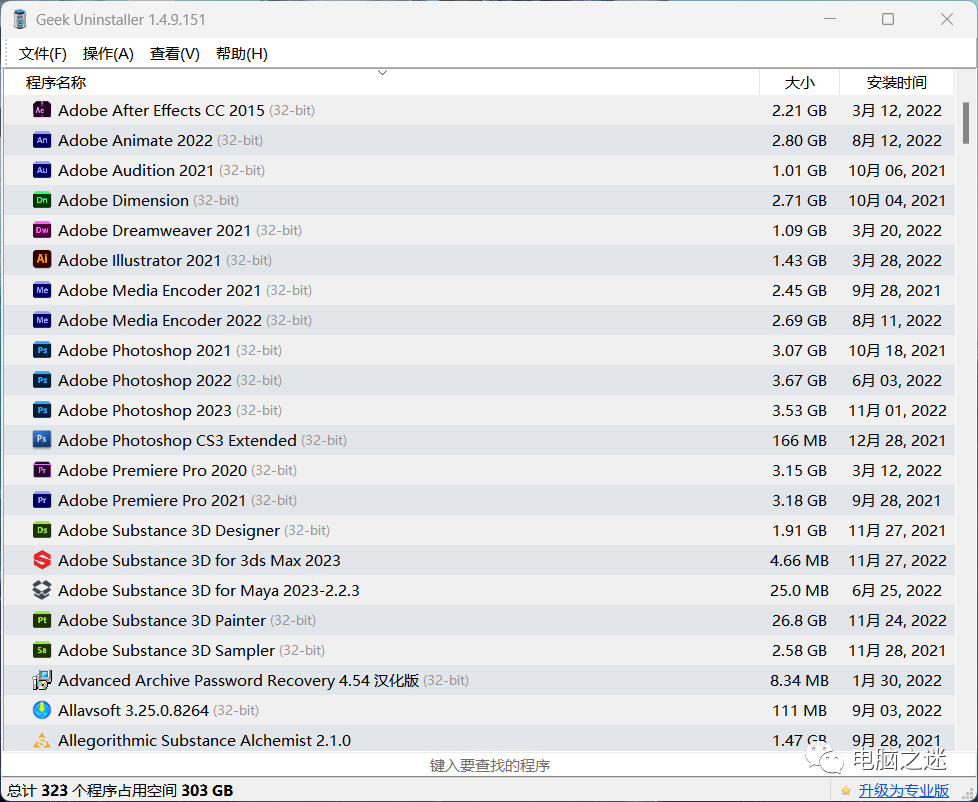
Task: Click the Adobe Premiere Pro 2020 icon
Action: pyautogui.click(x=42, y=470)
